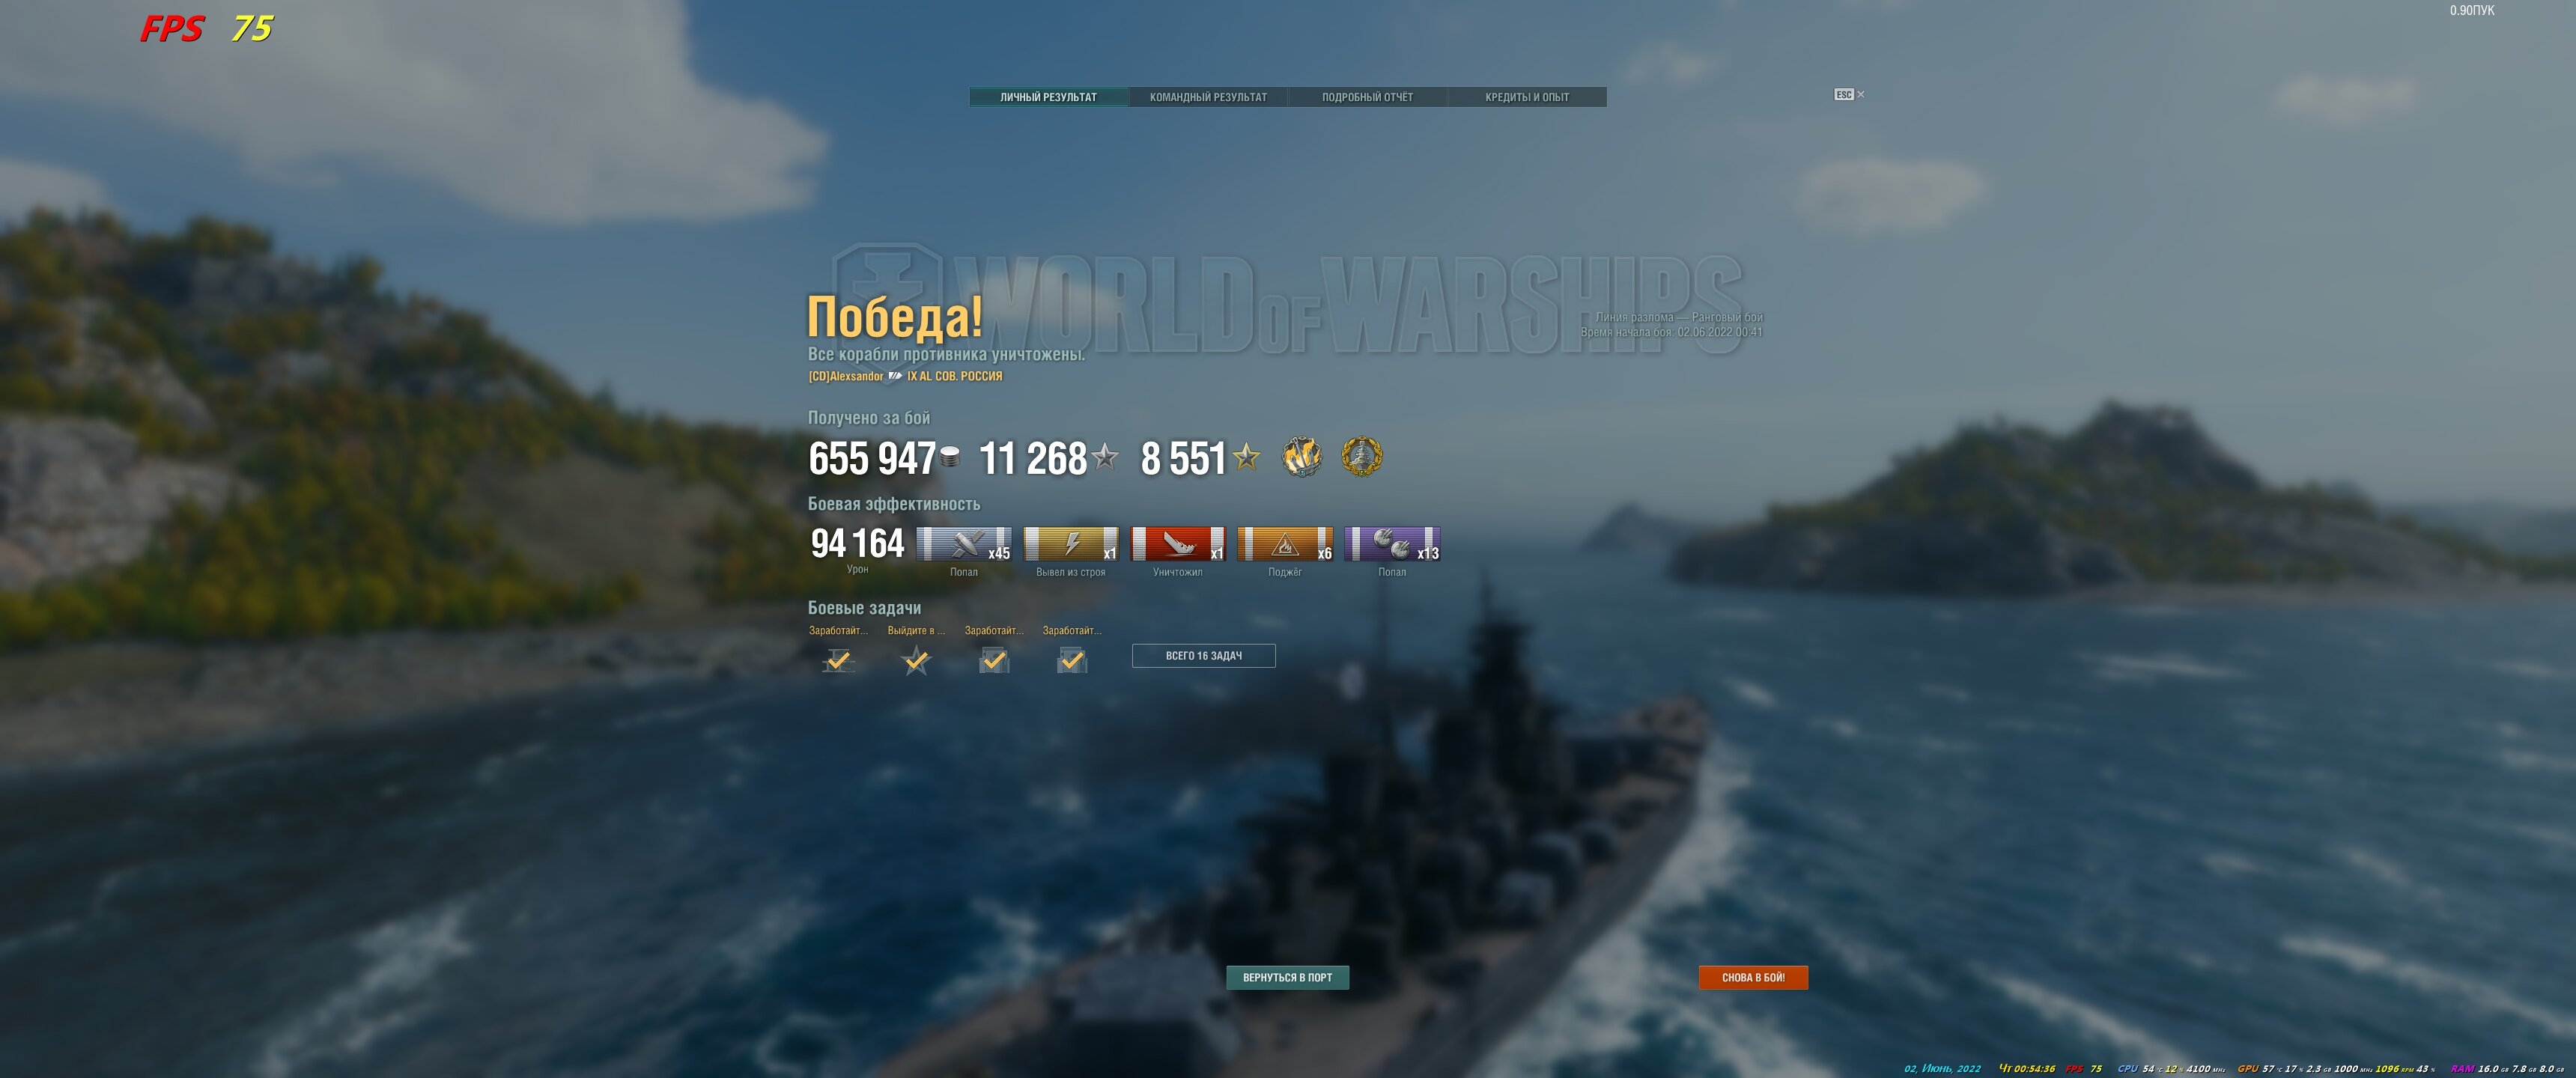The width and height of the screenshot is (2576, 1078).
Task: Select the flaming anchor achievement medal
Action: point(1302,457)
